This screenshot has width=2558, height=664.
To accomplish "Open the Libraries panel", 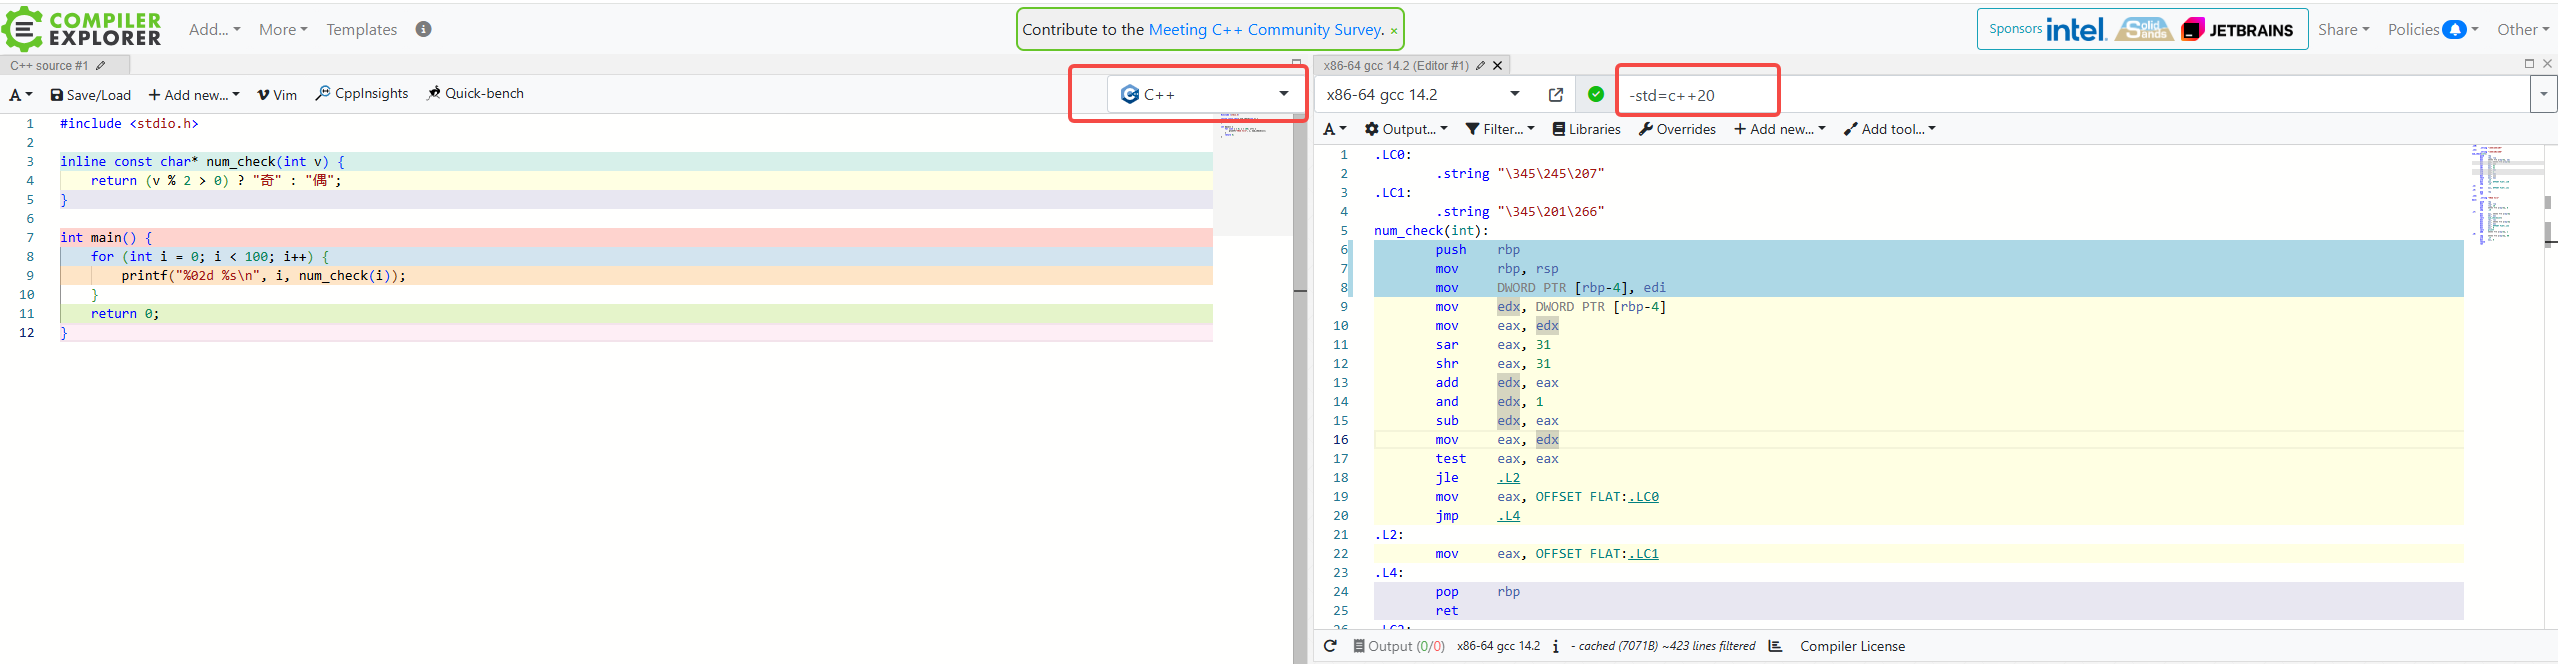I will click(x=1586, y=129).
